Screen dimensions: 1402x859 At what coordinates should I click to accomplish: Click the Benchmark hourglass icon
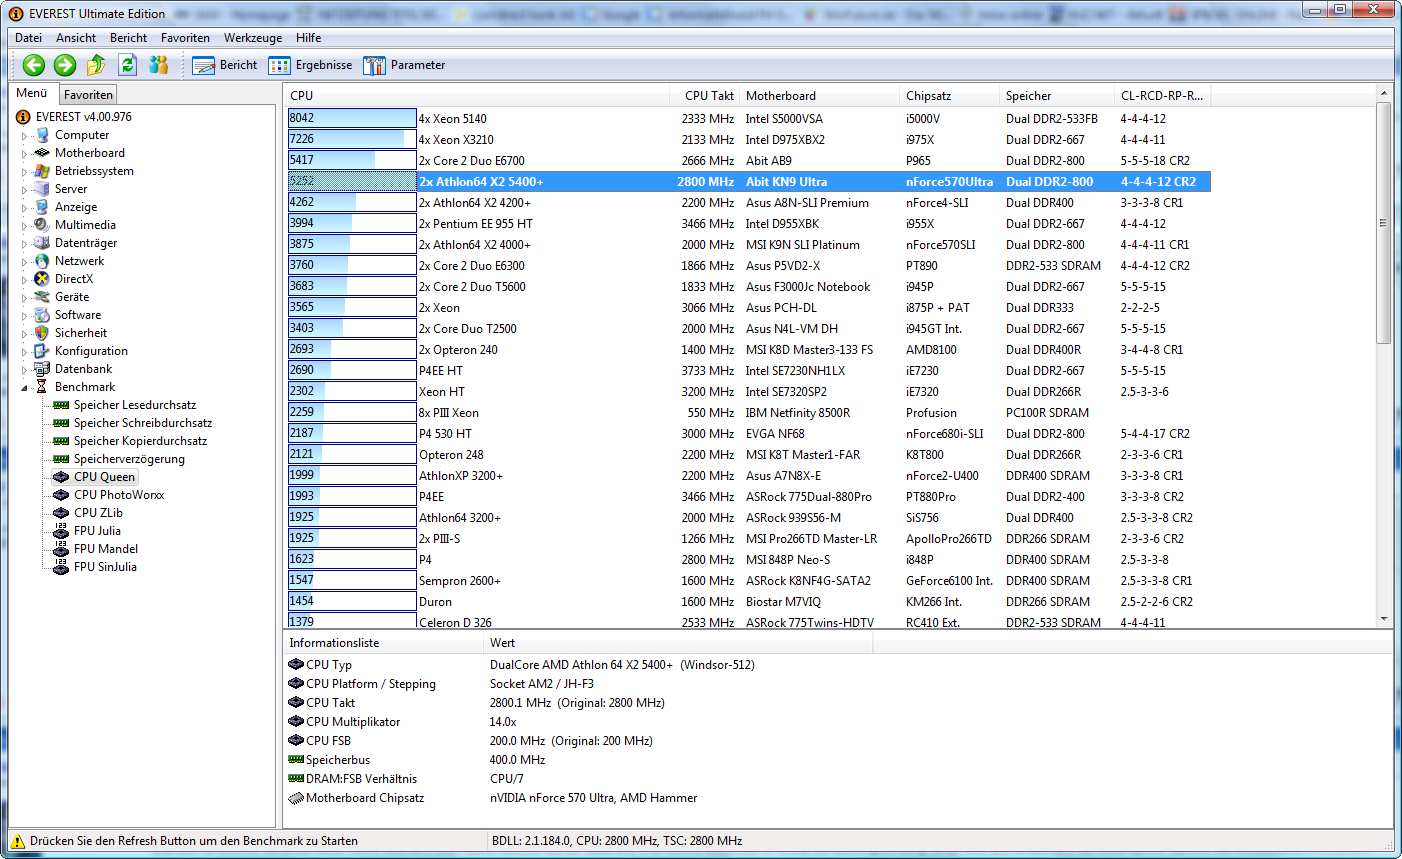click(x=42, y=387)
